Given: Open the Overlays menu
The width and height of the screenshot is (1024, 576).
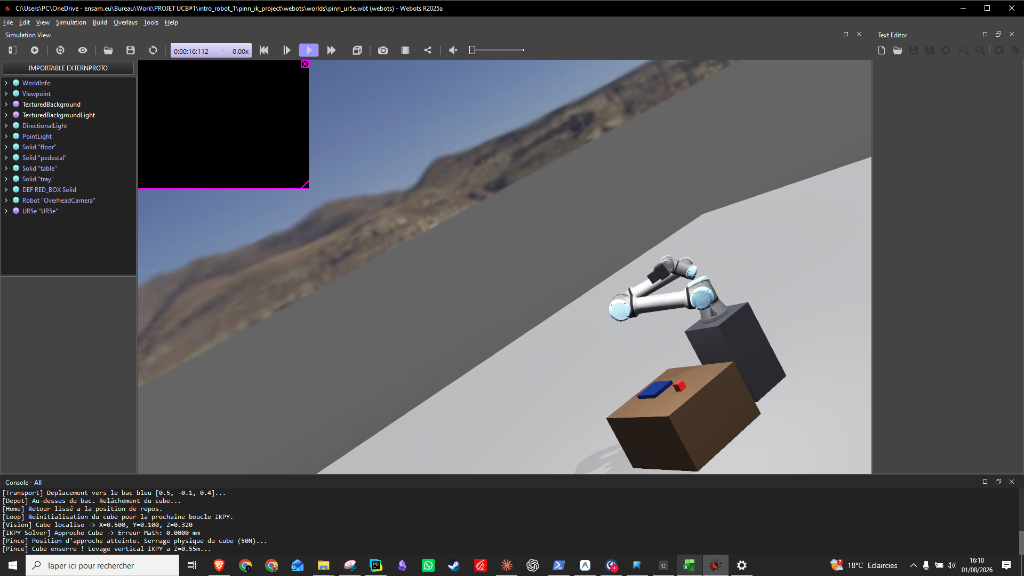Looking at the screenshot, I should coord(125,22).
